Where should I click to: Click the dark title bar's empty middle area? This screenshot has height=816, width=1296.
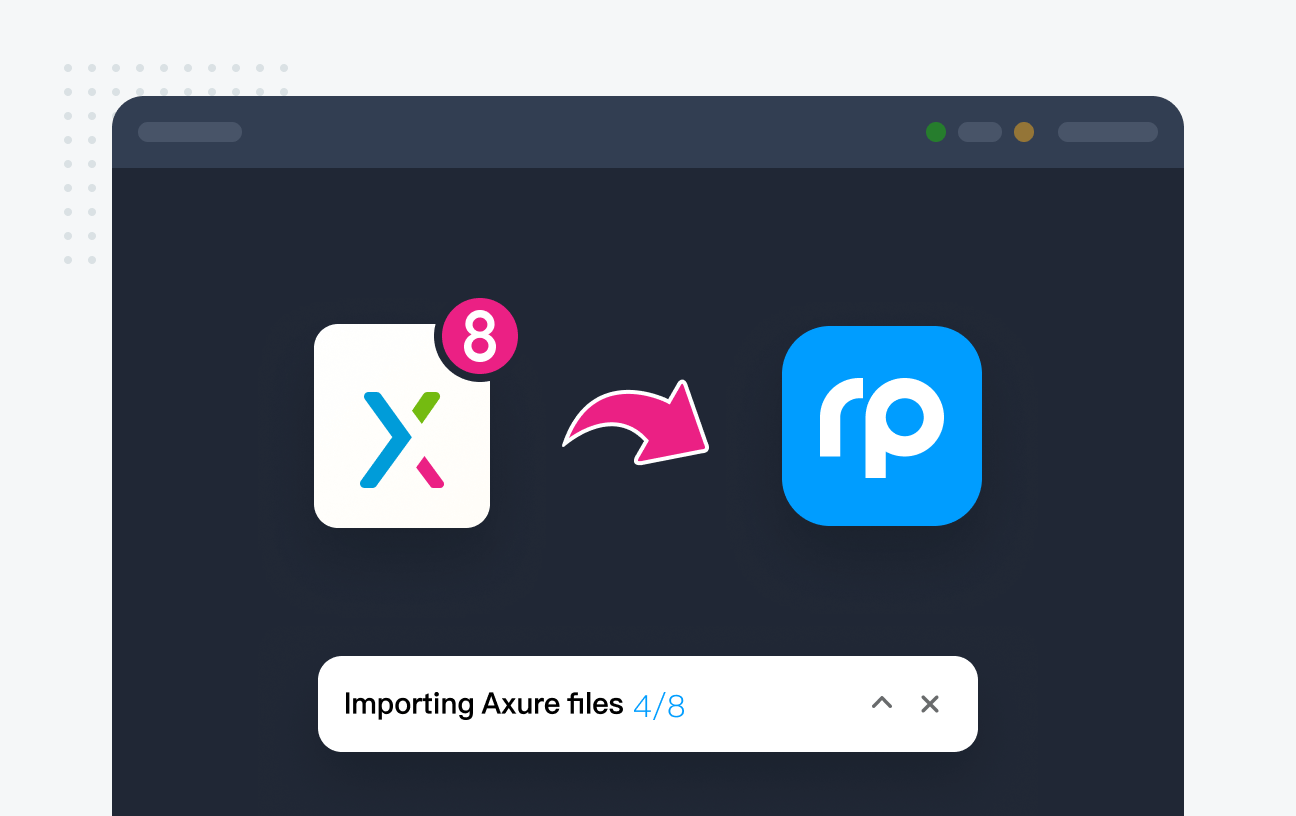[x=580, y=132]
